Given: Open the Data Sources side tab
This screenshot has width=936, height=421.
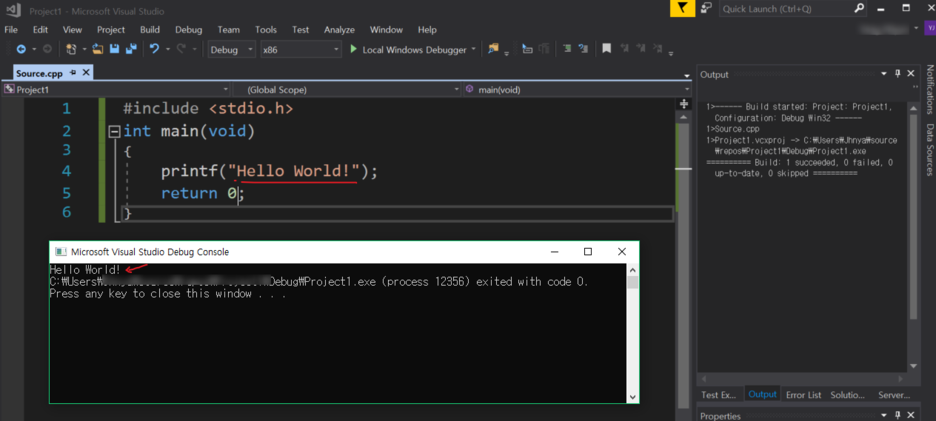Looking at the screenshot, I should 929,149.
